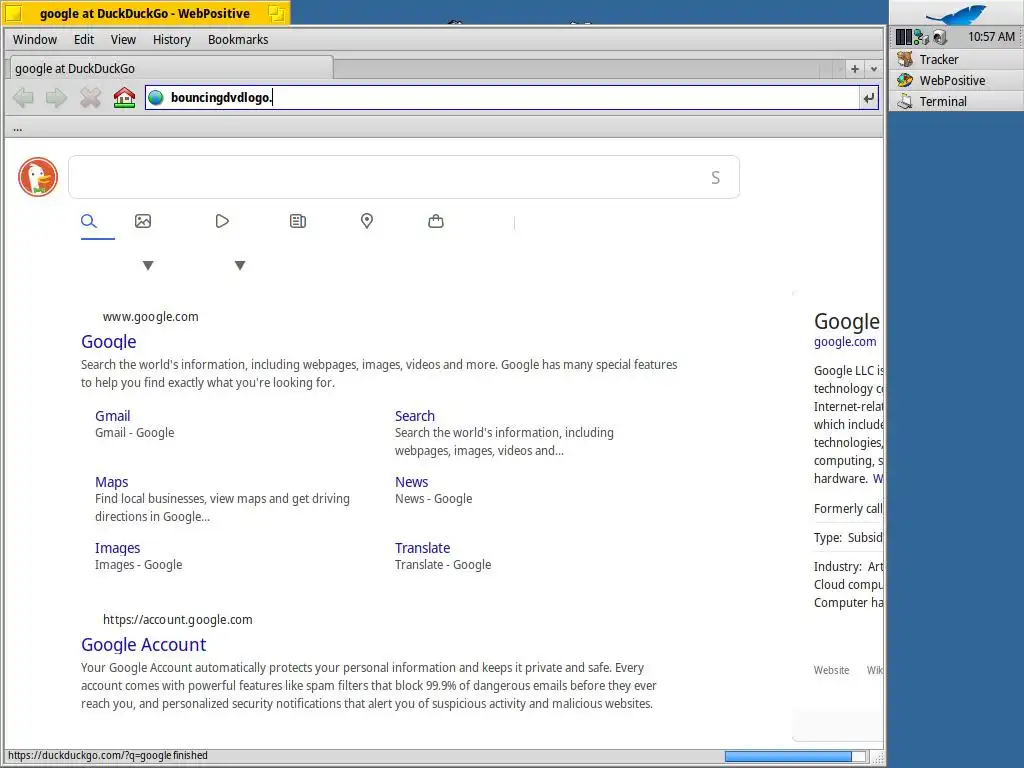Open the DuckDuckGo logo
The height and width of the screenshot is (768, 1024).
click(38, 177)
